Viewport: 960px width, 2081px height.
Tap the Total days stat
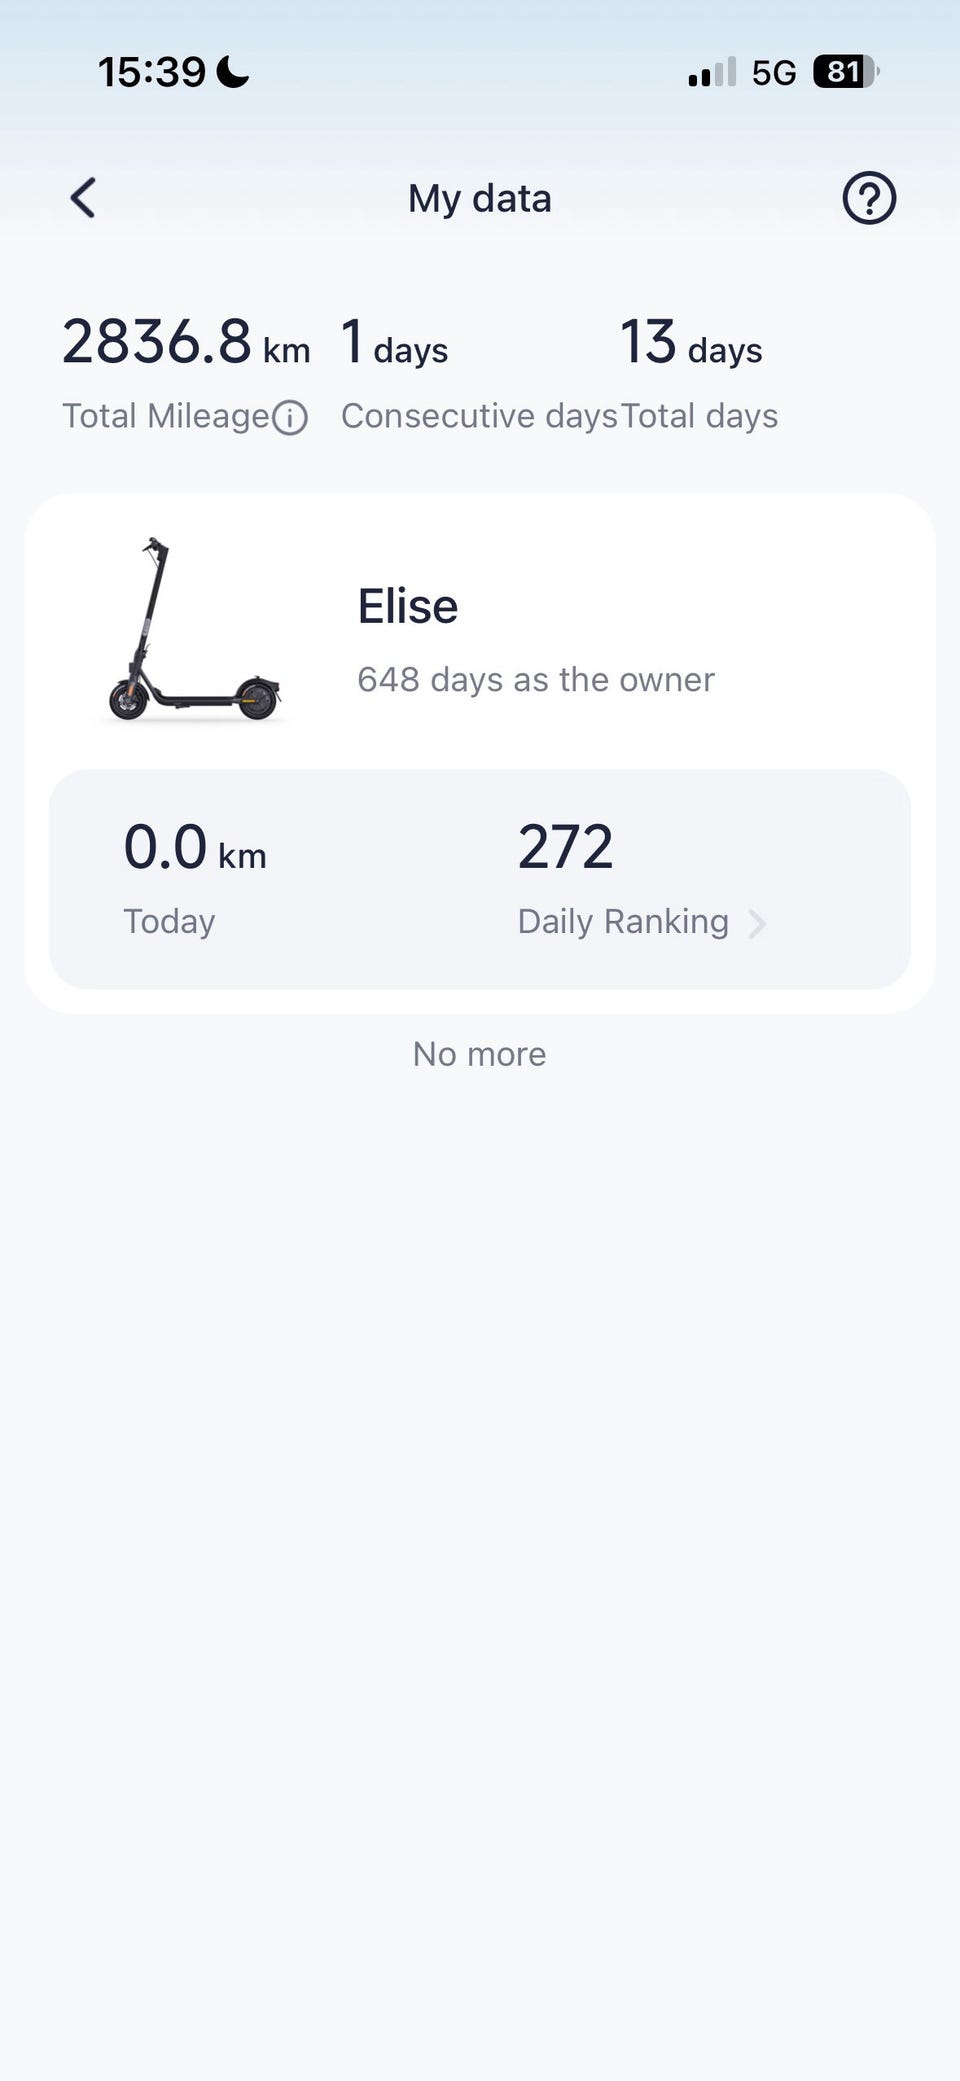(699, 373)
